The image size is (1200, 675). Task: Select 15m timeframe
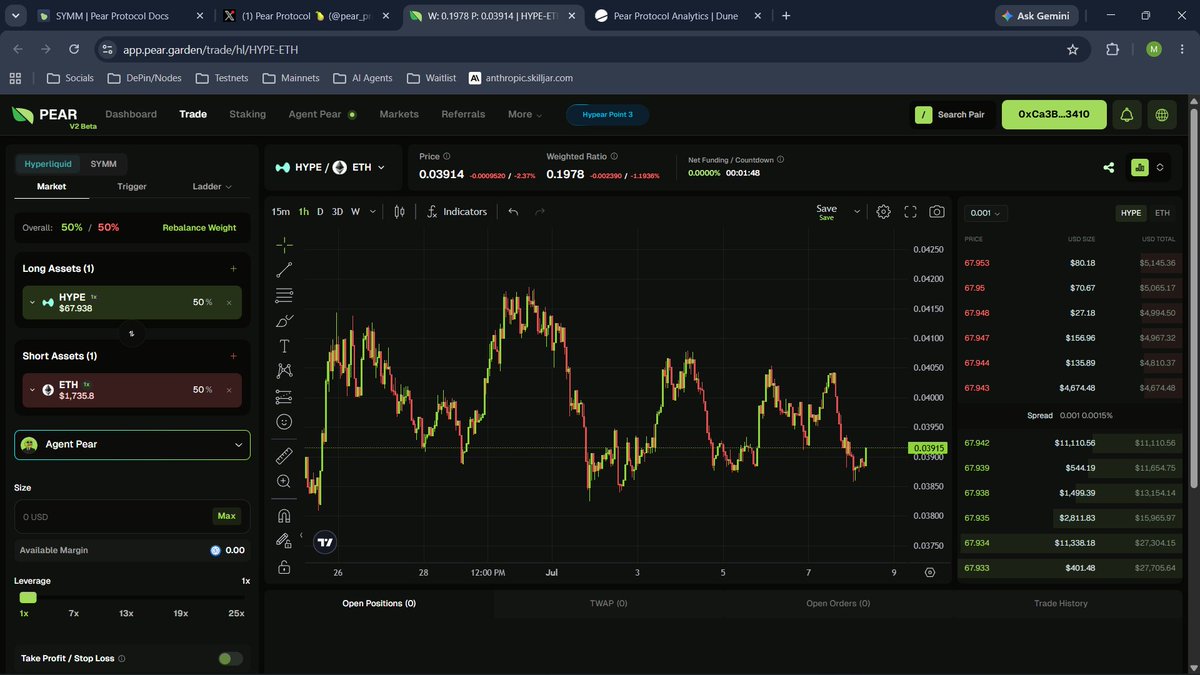pos(281,212)
